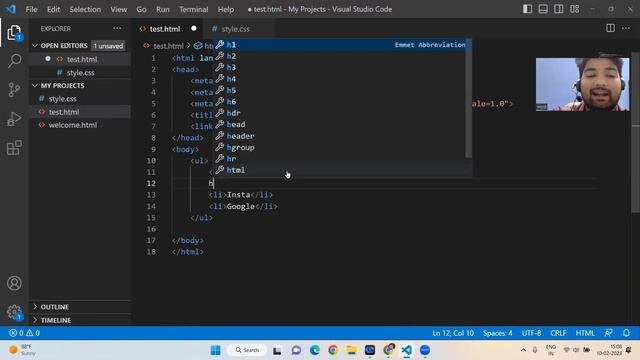Open the Accounts menu icon
The image size is (640, 360).
[14, 283]
